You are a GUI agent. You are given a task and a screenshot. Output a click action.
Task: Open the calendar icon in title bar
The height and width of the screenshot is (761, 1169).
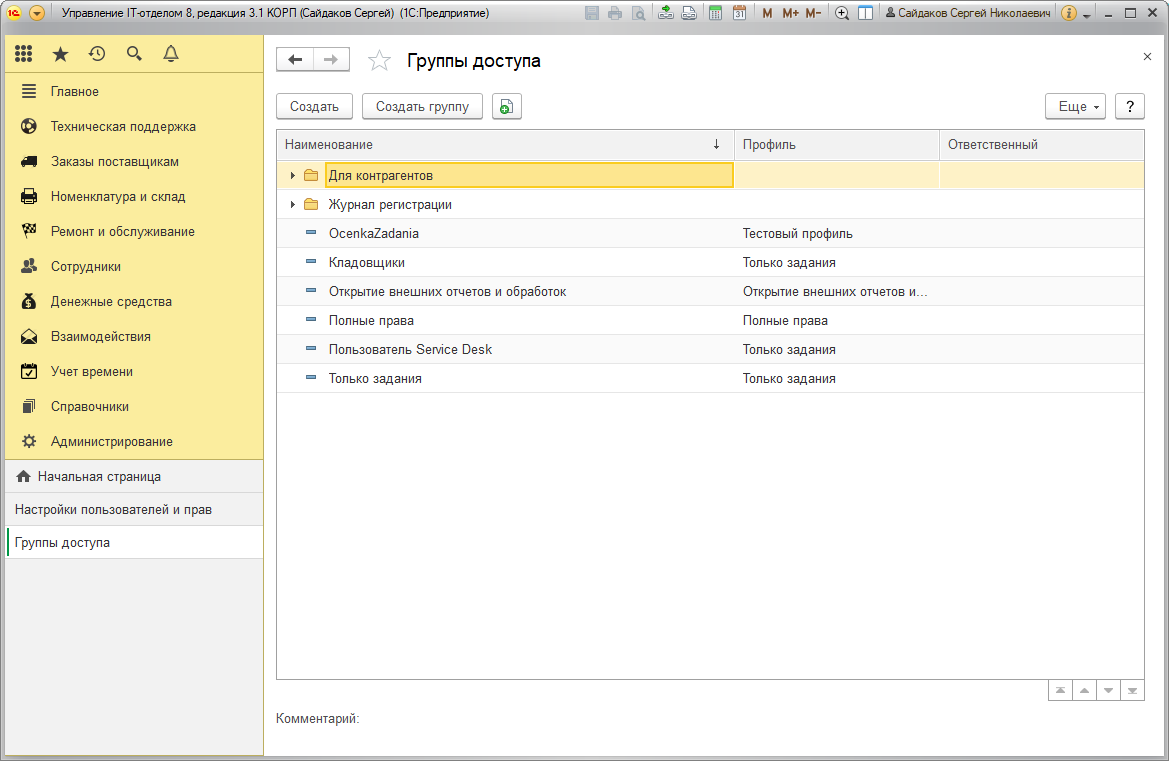click(739, 13)
